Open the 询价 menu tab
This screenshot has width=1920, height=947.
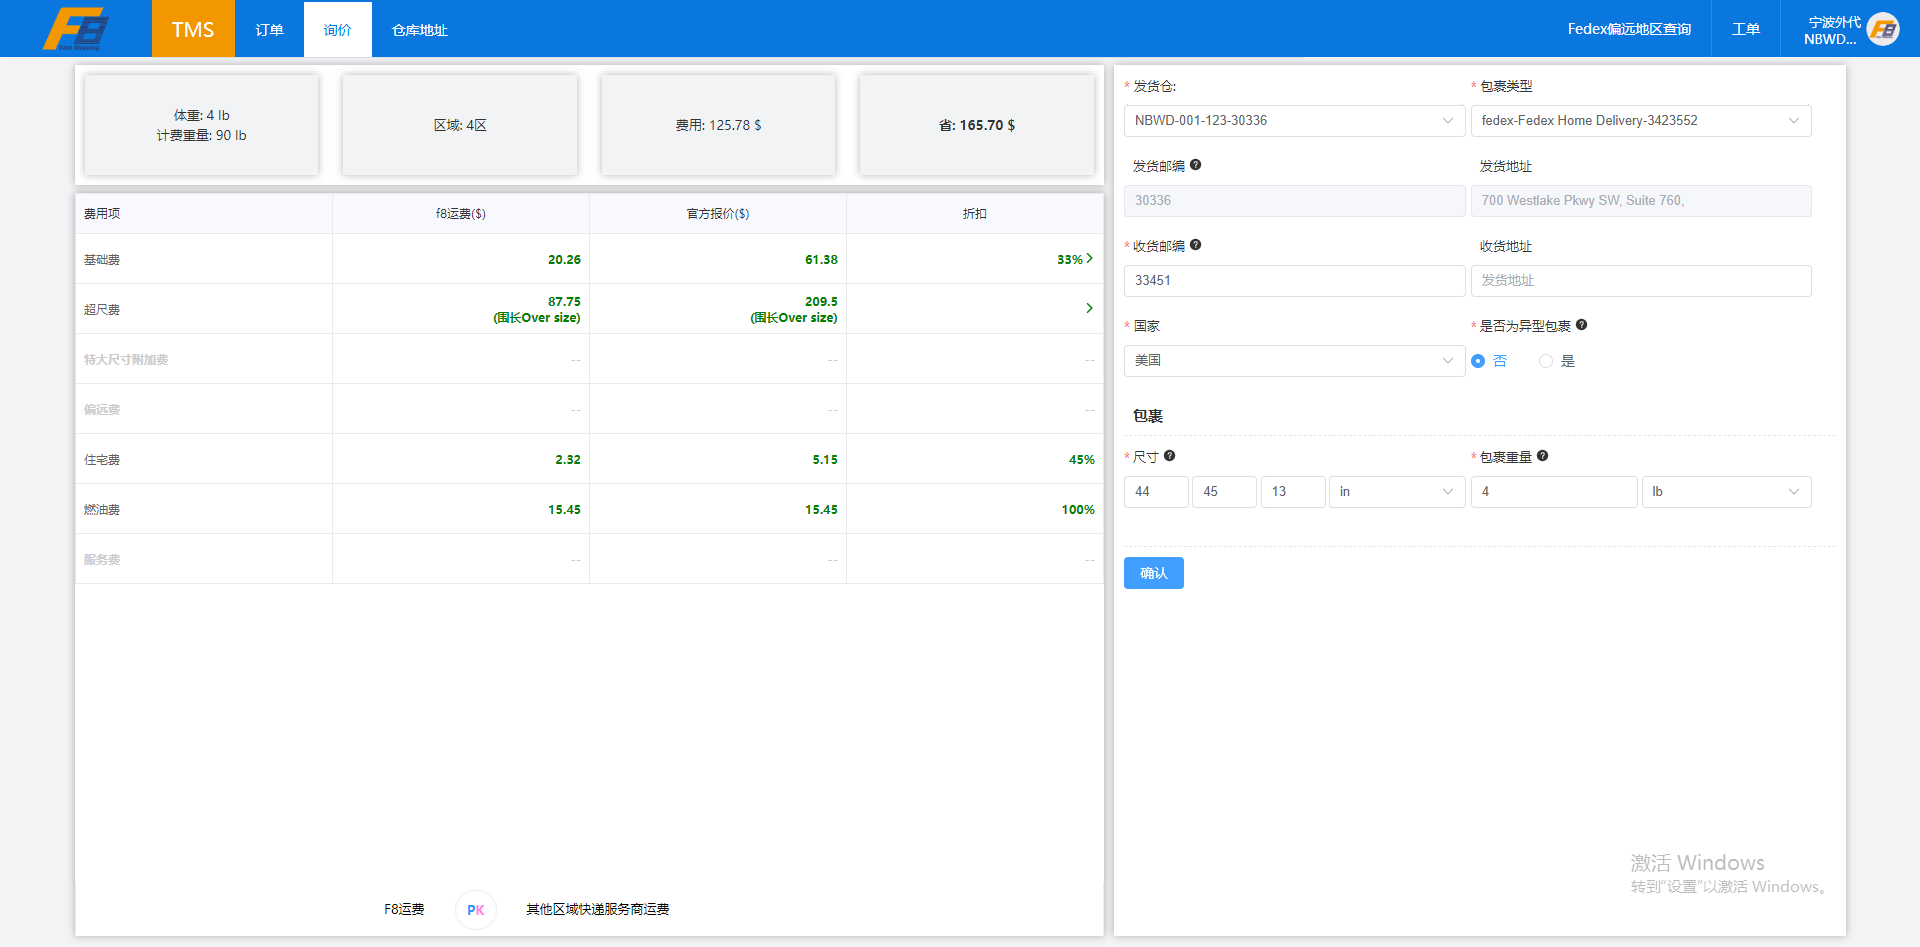(x=338, y=29)
